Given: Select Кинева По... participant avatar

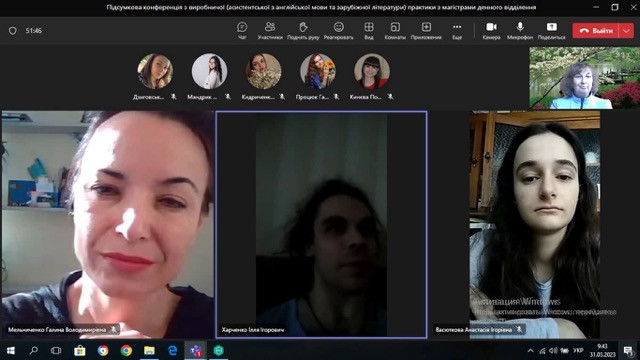Looking at the screenshot, I should (x=372, y=71).
